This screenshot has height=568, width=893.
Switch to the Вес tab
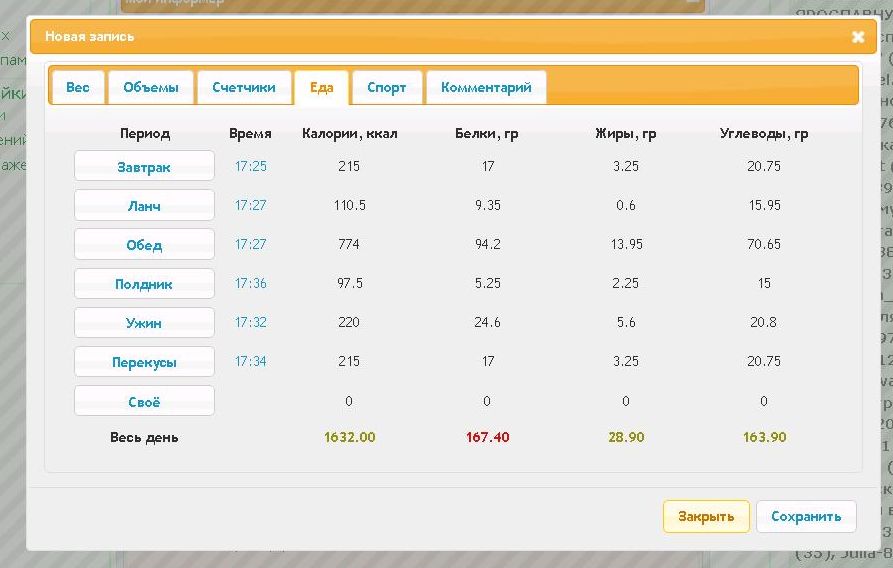pos(77,87)
